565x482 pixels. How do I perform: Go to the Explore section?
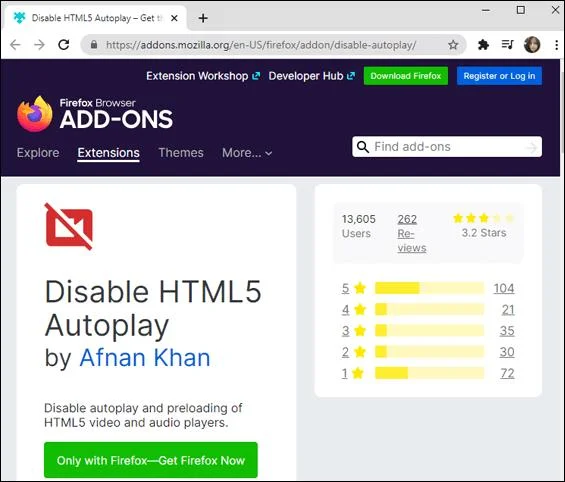(38, 153)
